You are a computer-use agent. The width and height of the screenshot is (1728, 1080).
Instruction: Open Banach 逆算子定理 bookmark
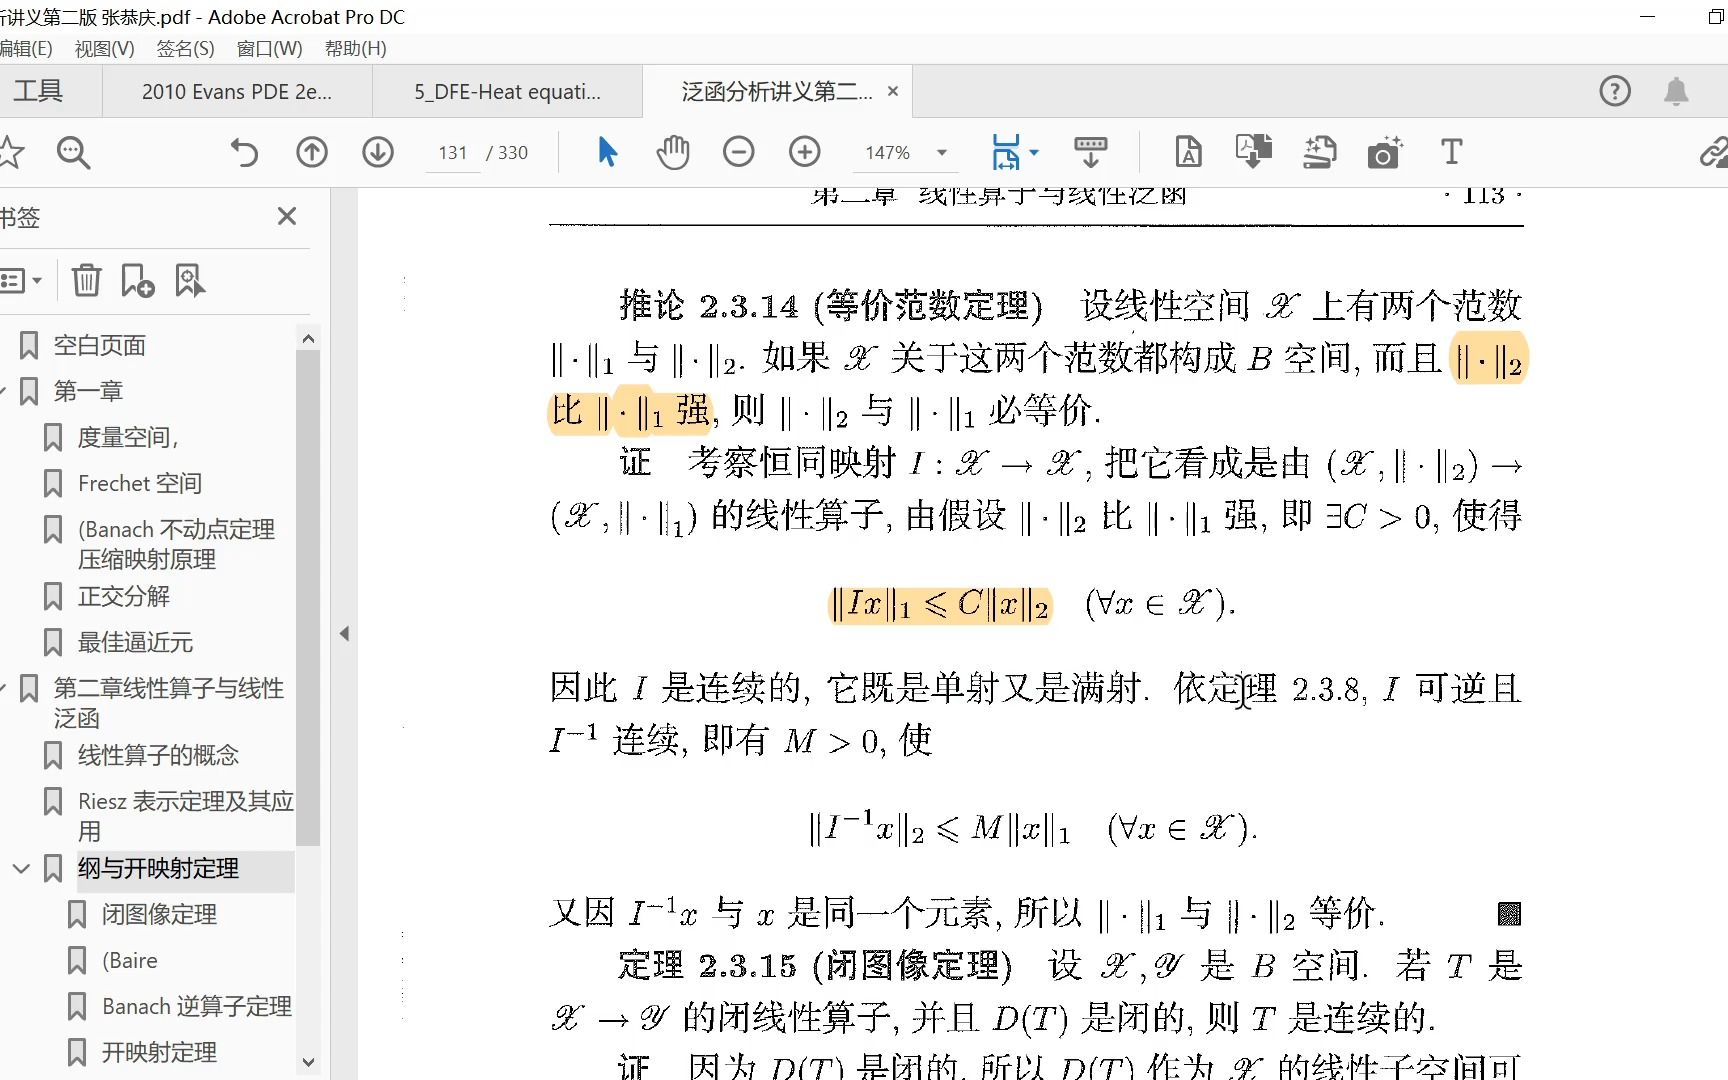coord(197,1007)
